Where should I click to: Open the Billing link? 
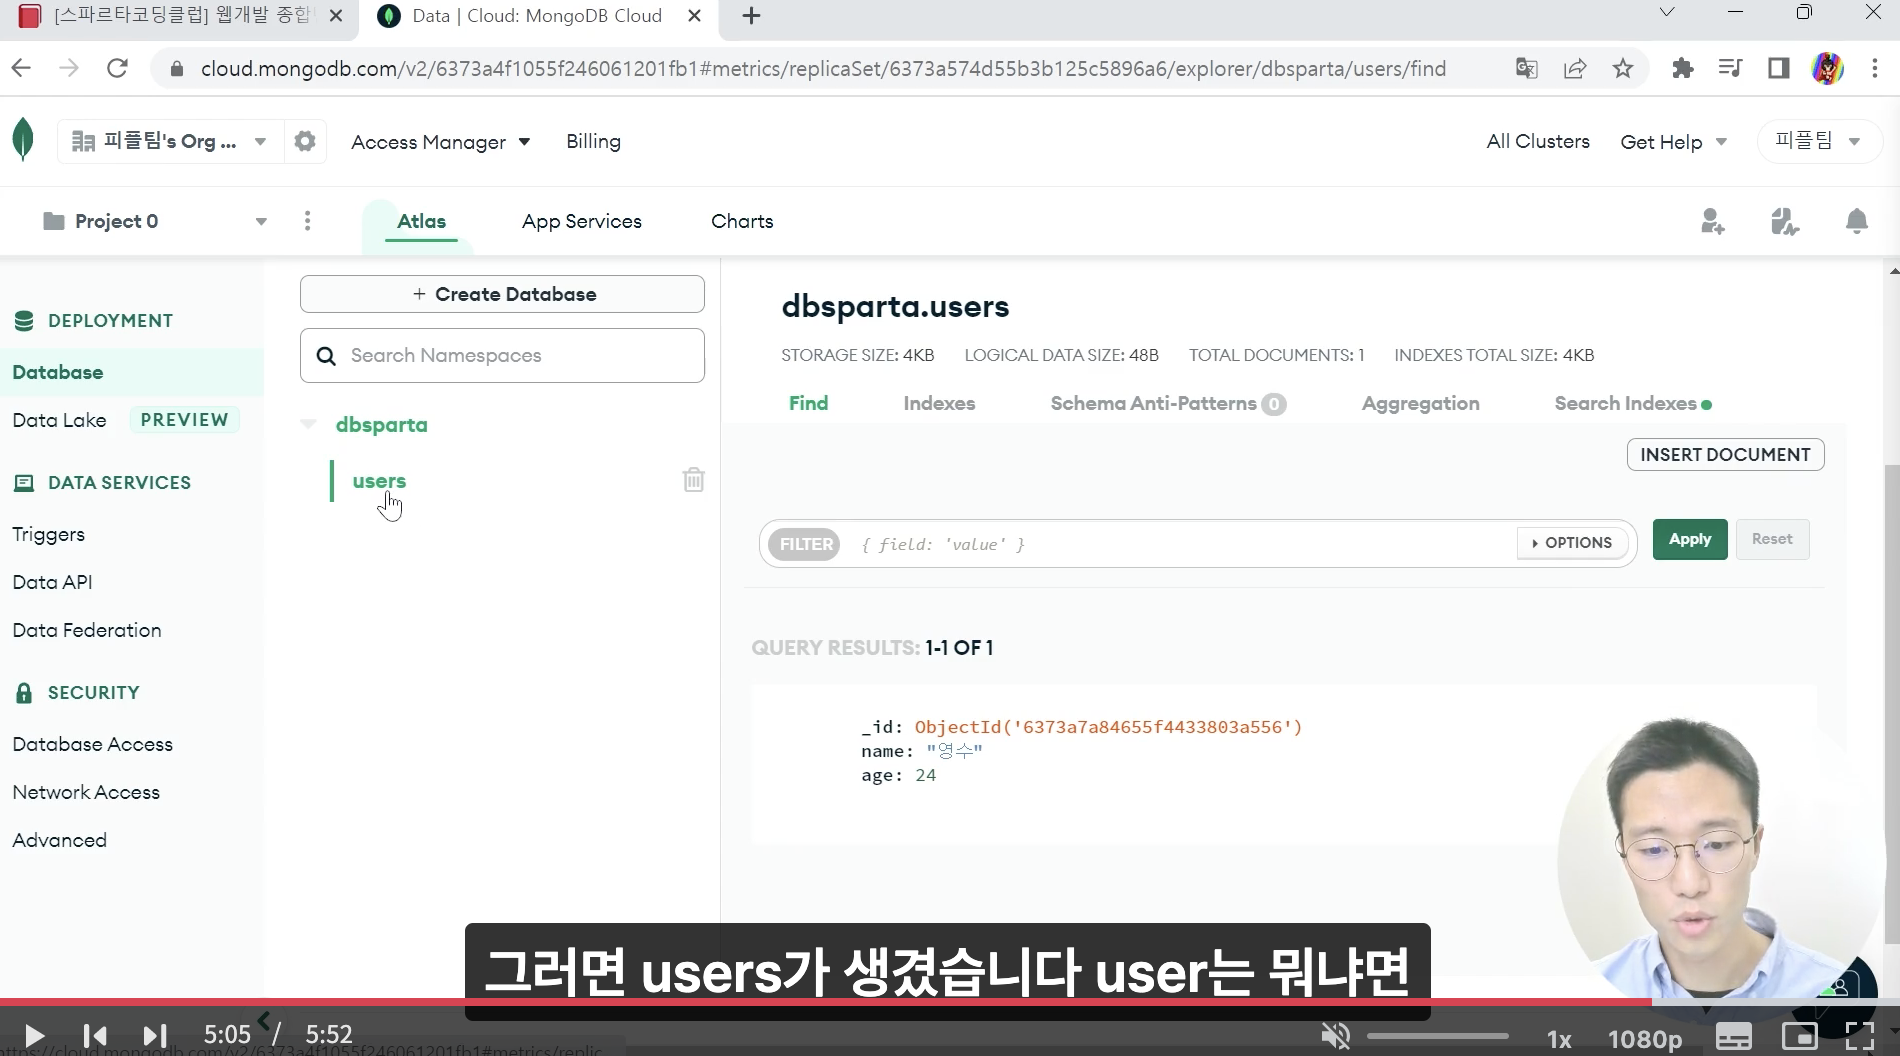point(593,141)
